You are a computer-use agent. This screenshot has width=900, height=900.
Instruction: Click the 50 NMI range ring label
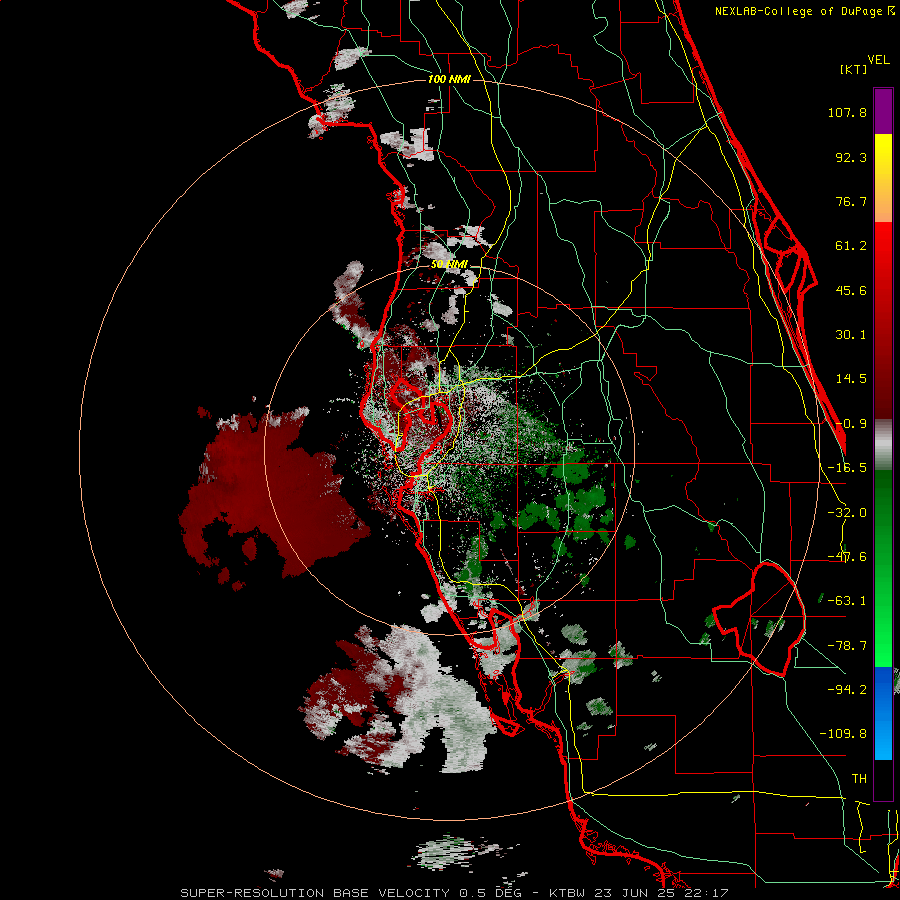click(x=449, y=264)
